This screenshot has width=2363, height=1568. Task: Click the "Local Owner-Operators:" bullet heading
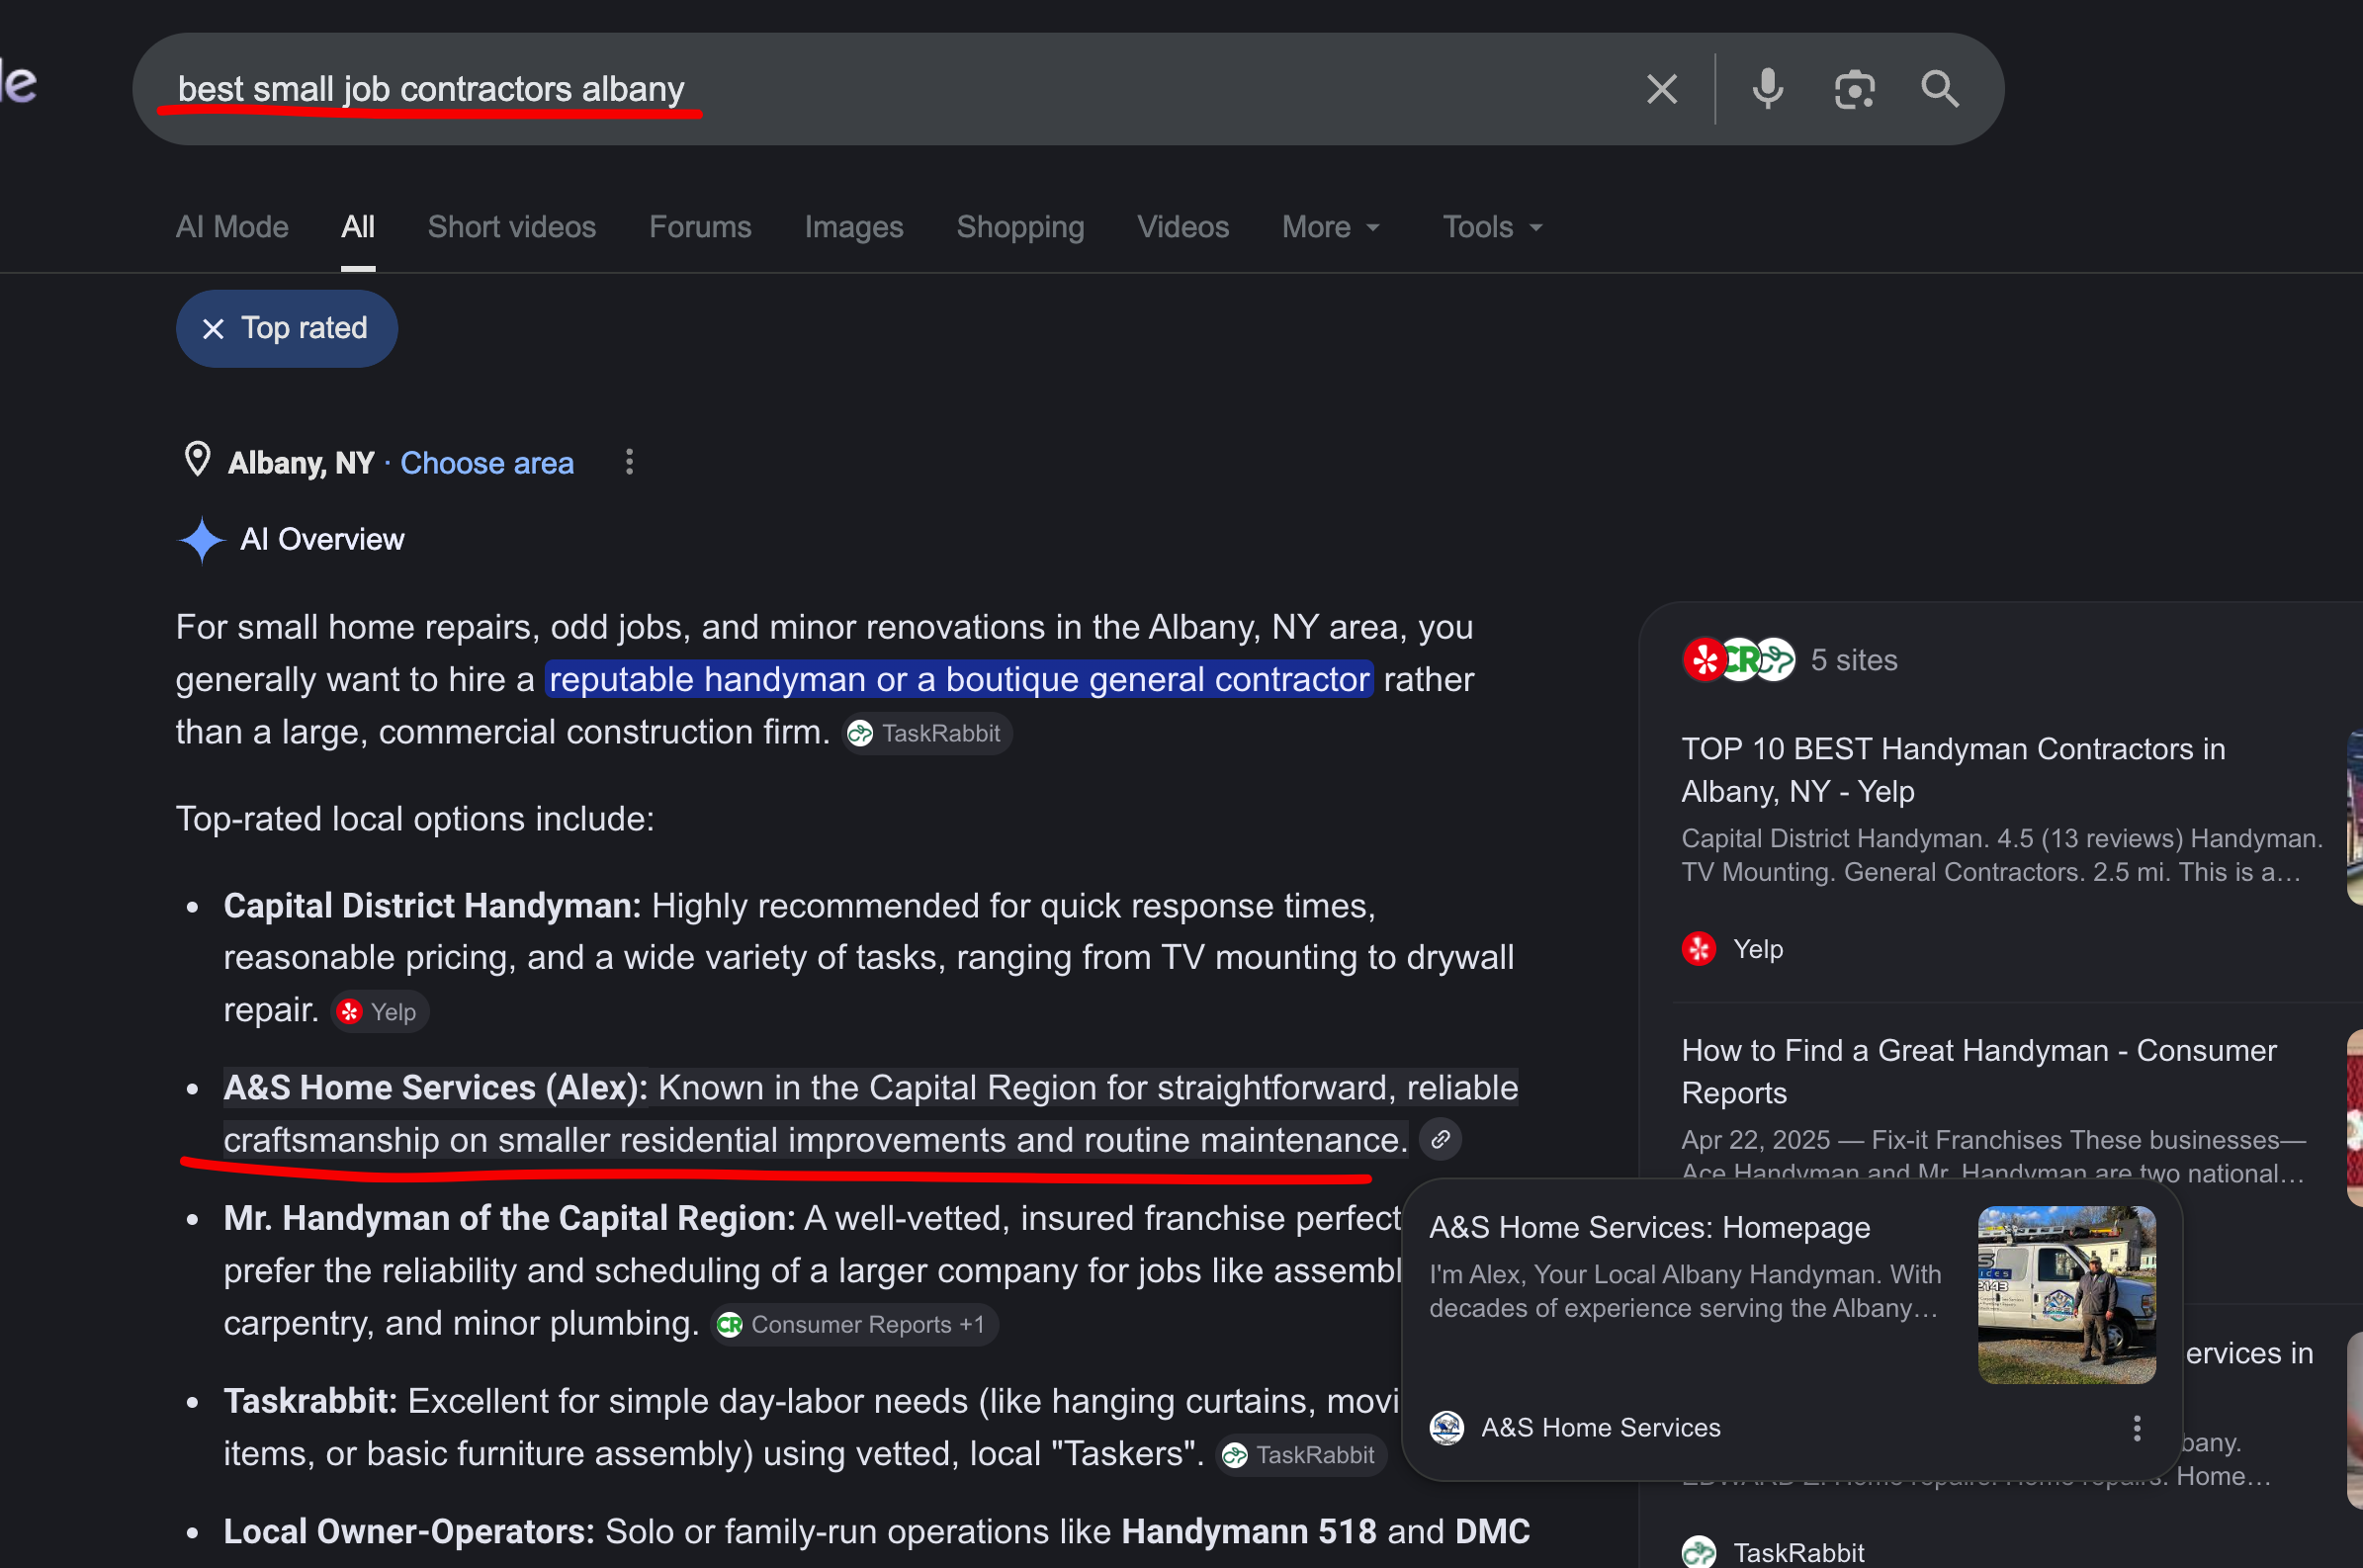coord(409,1531)
